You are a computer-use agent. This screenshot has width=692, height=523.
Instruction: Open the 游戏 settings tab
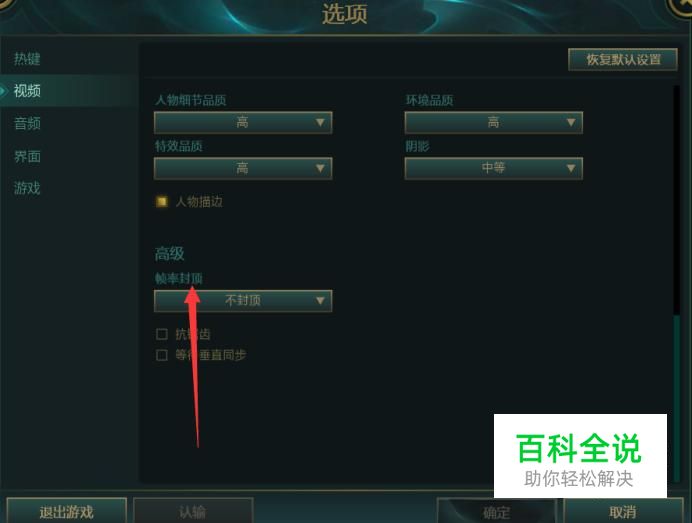pyautogui.click(x=27, y=188)
